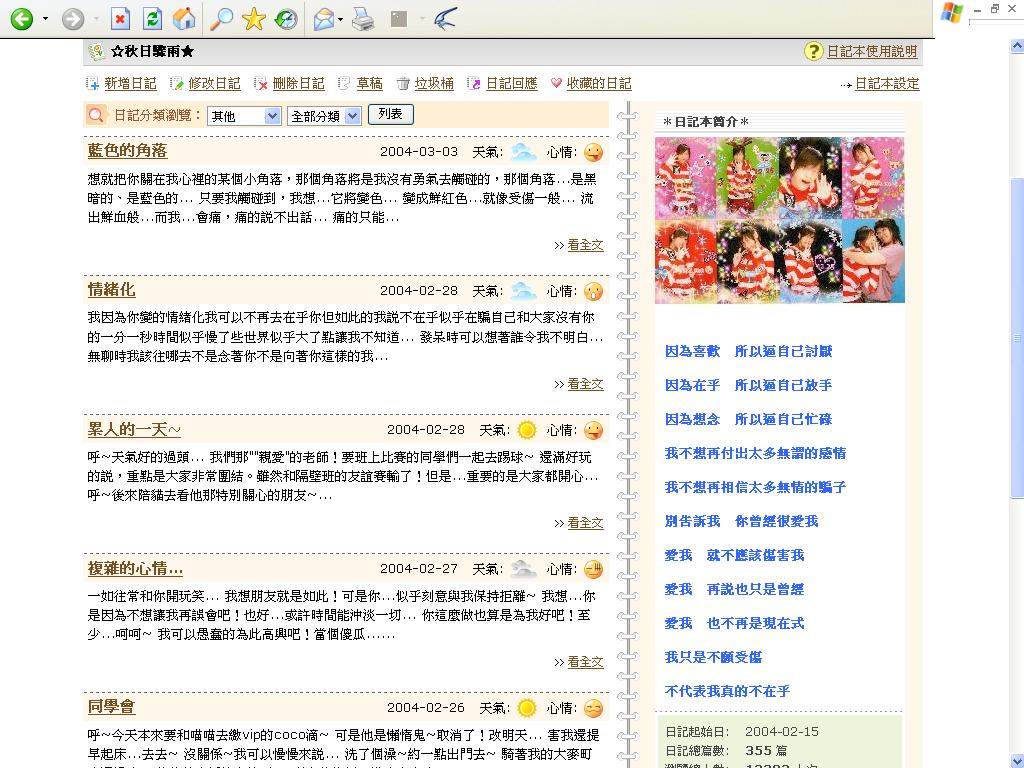Select 刪除日記 from the diary menu
This screenshot has width=1024, height=768.
tap(298, 84)
